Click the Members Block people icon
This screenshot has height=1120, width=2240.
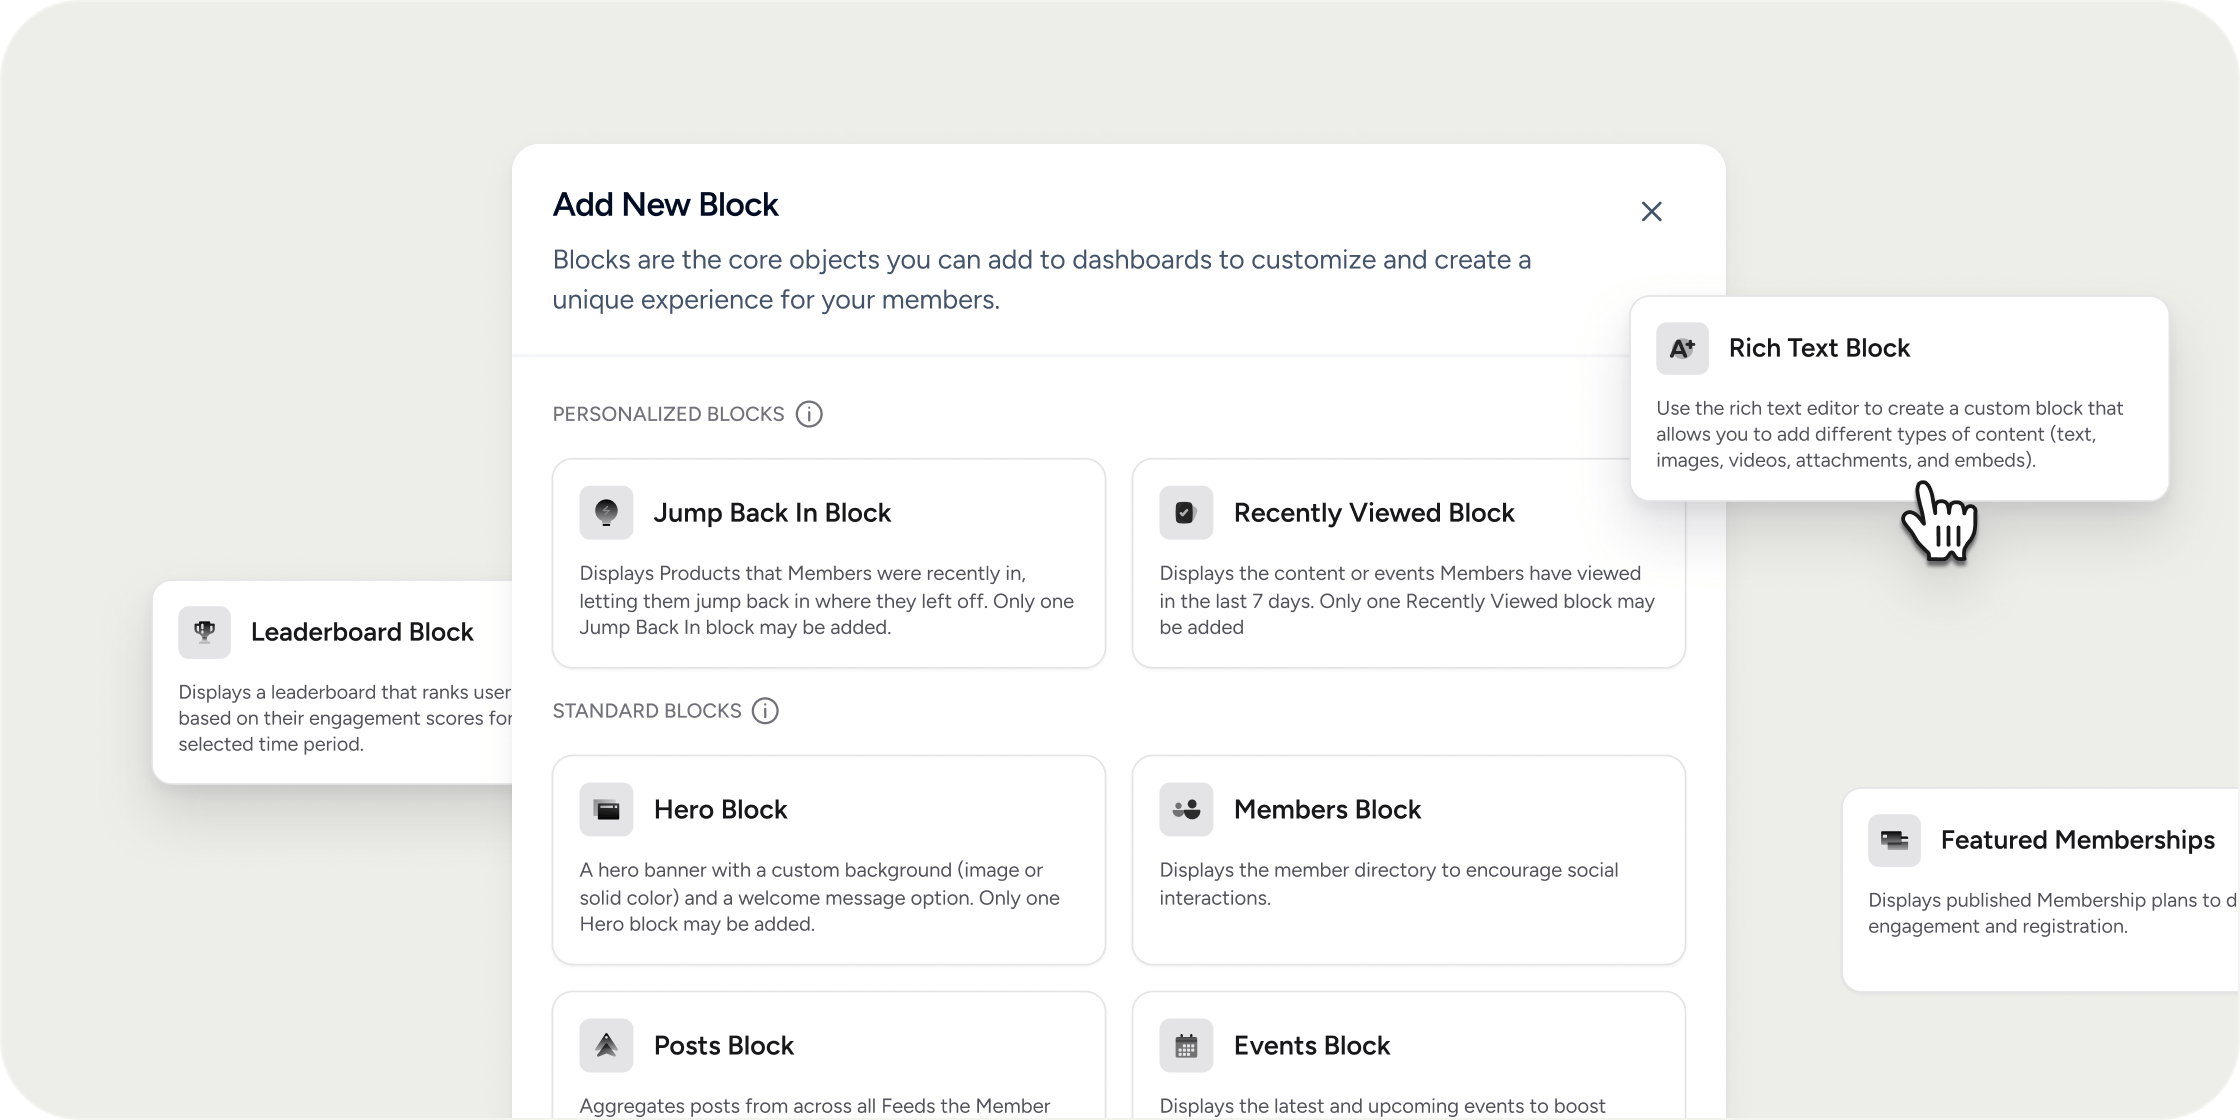click(x=1186, y=809)
